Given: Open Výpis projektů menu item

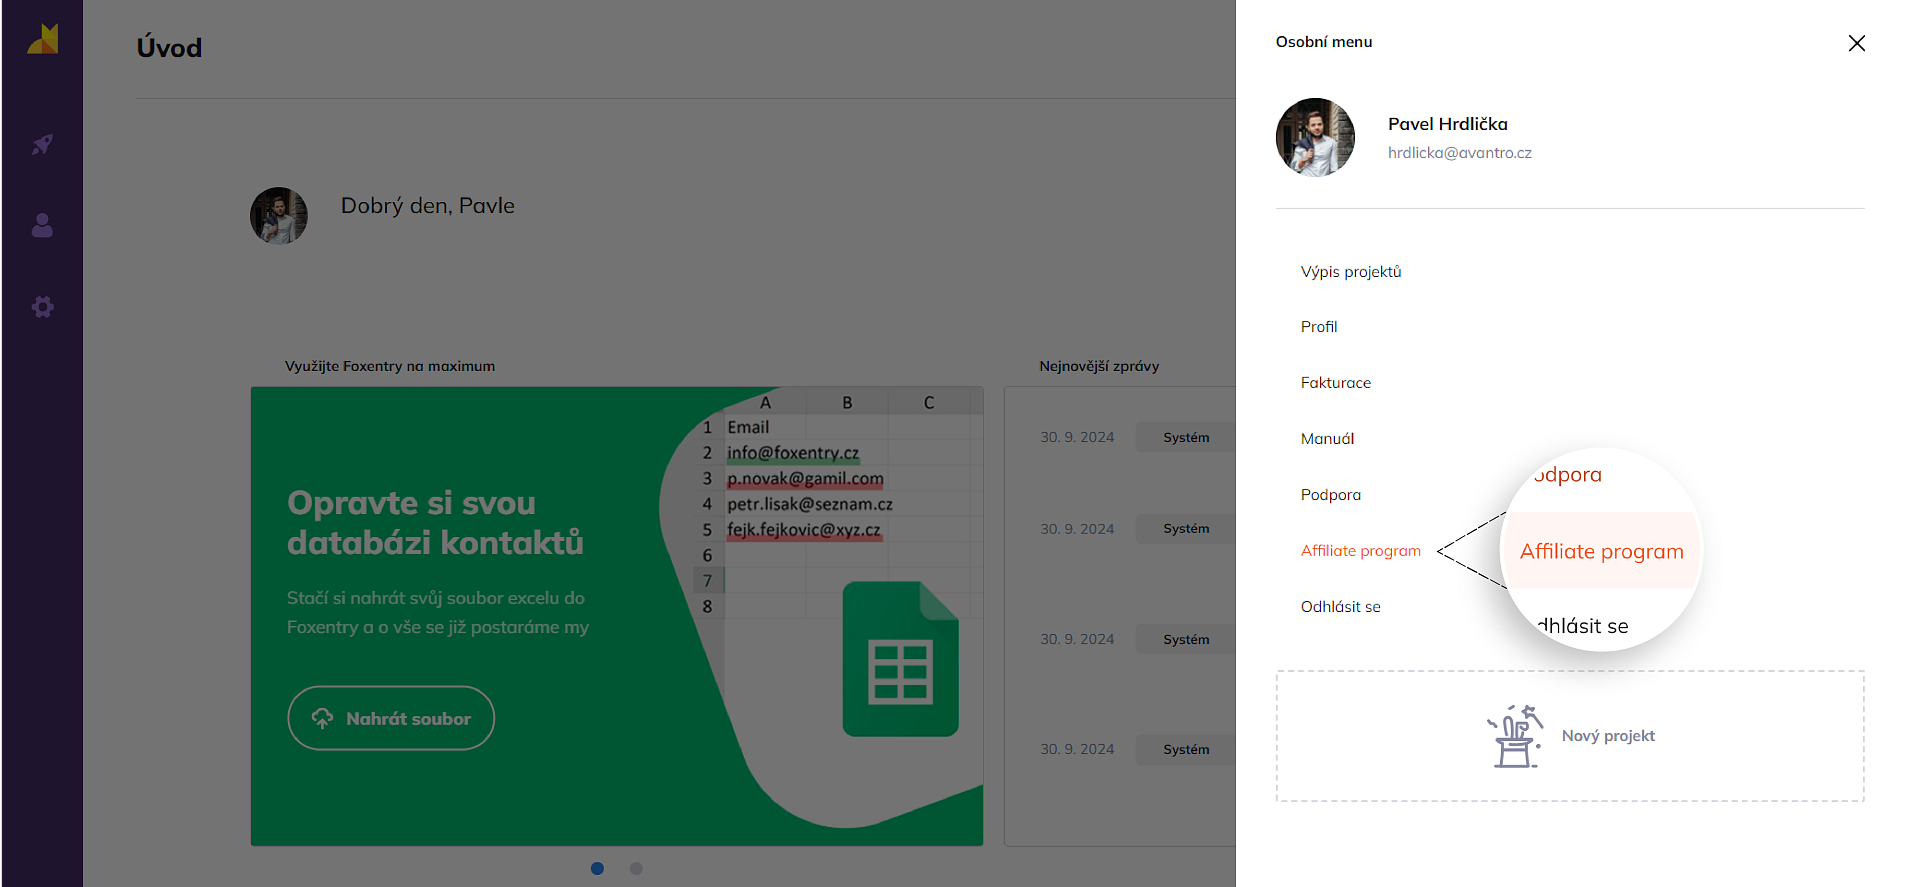Looking at the screenshot, I should coord(1350,272).
